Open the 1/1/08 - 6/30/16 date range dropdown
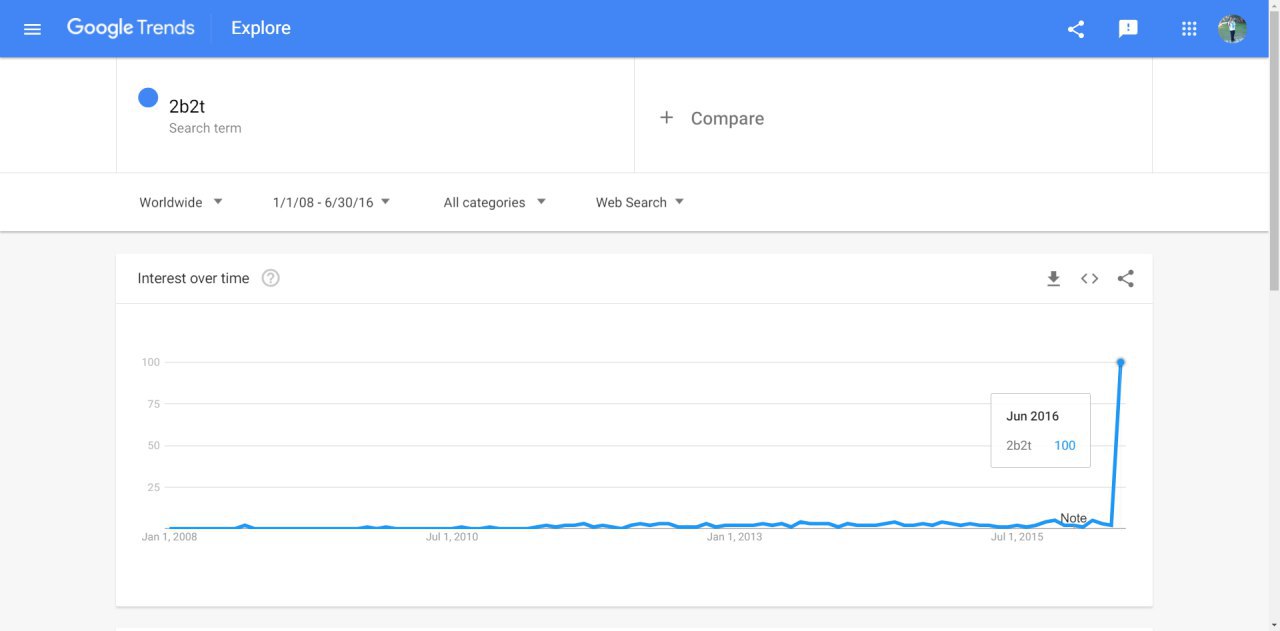 tap(331, 202)
